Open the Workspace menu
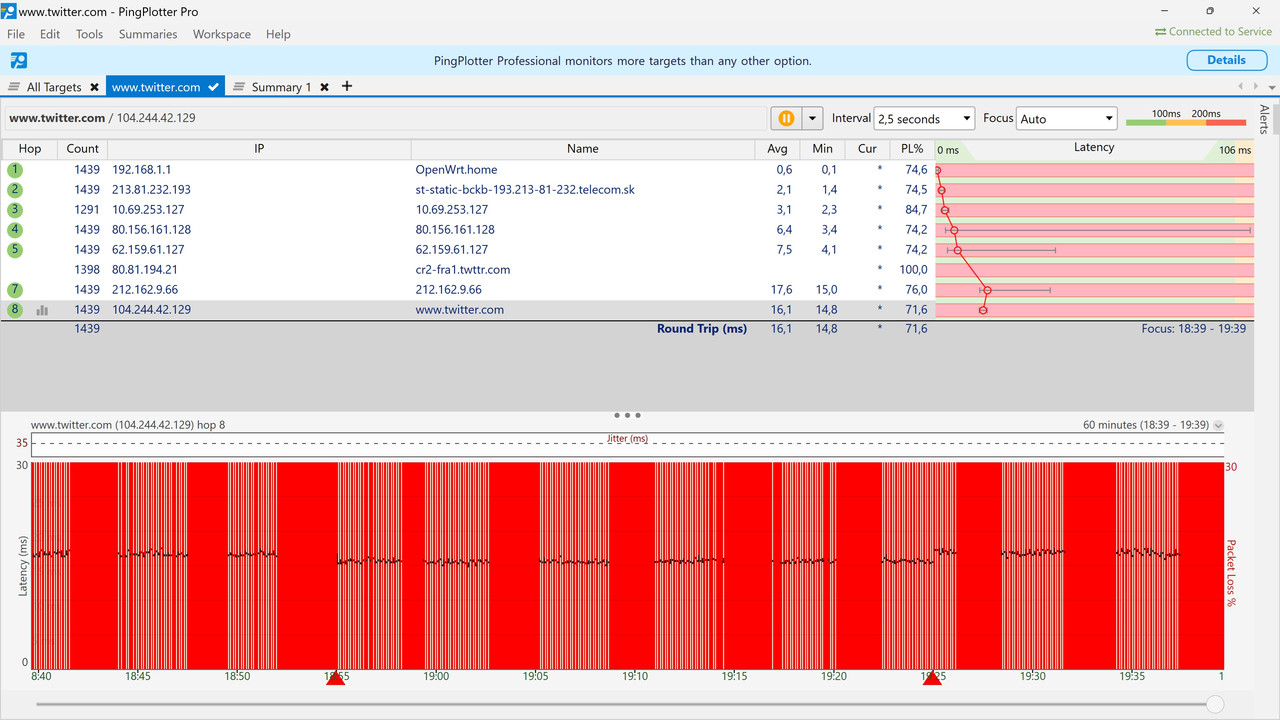This screenshot has height=720, width=1280. [222, 34]
